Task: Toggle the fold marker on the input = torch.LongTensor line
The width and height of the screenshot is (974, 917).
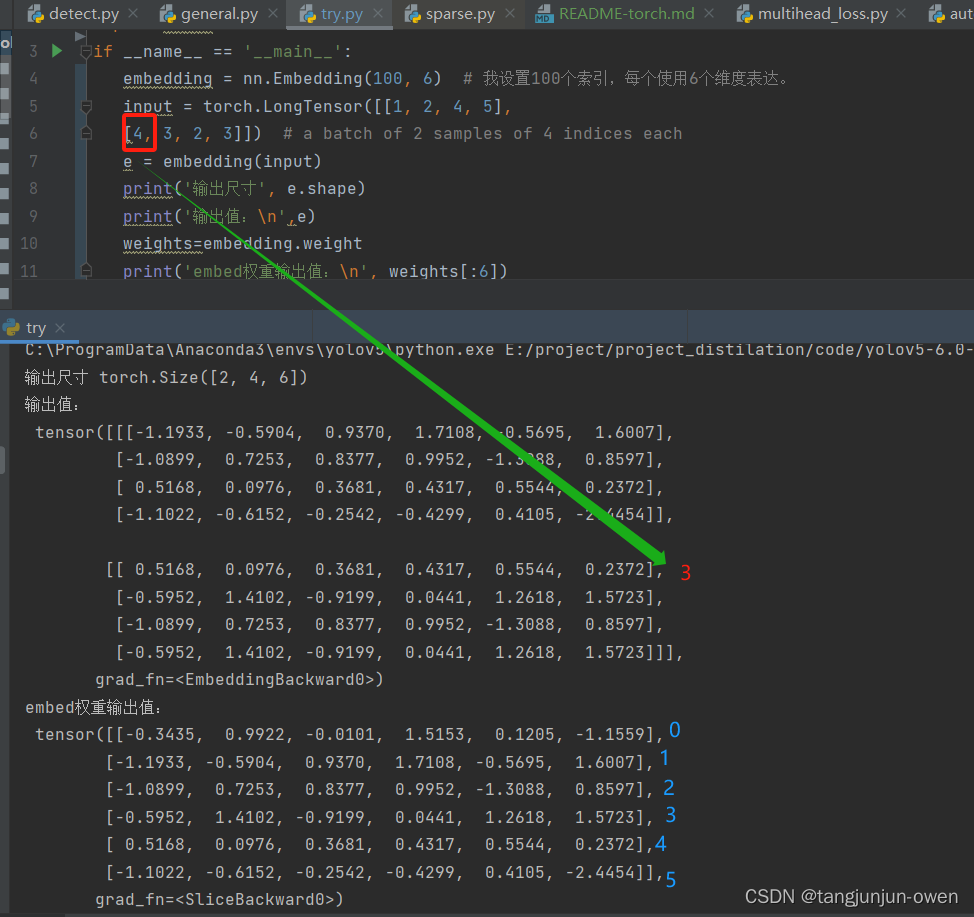Action: (x=86, y=107)
